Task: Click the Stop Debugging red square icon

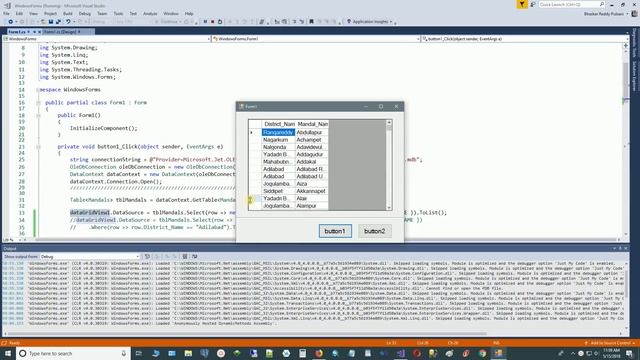Action: (213, 22)
